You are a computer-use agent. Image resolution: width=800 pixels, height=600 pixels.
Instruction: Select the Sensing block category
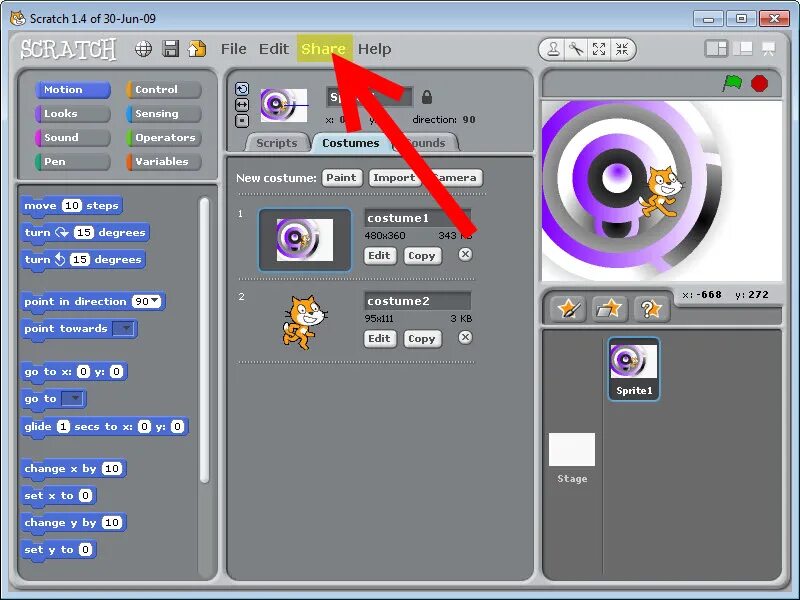click(164, 113)
